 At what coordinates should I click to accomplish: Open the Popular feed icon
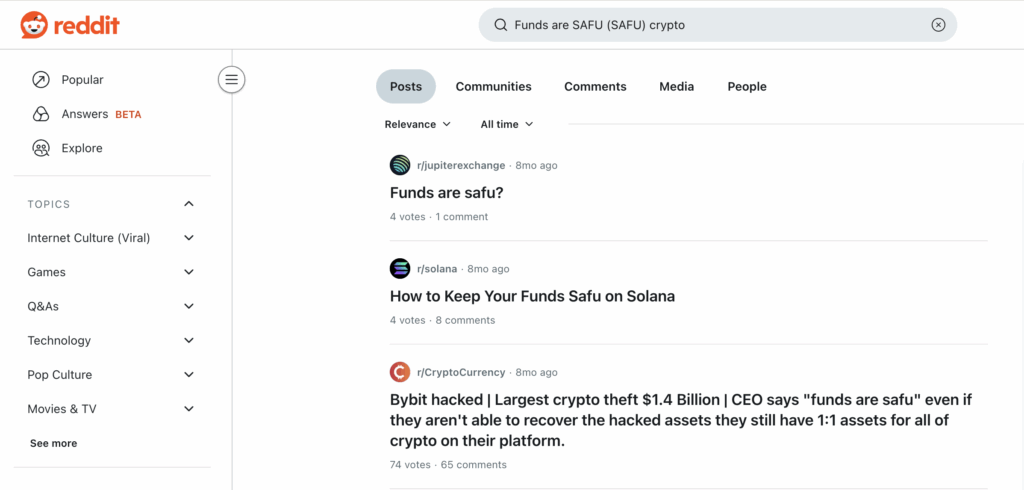41,80
